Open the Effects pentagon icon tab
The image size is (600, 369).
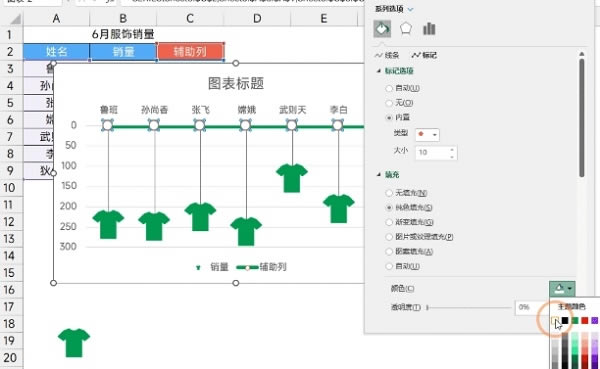tap(406, 29)
